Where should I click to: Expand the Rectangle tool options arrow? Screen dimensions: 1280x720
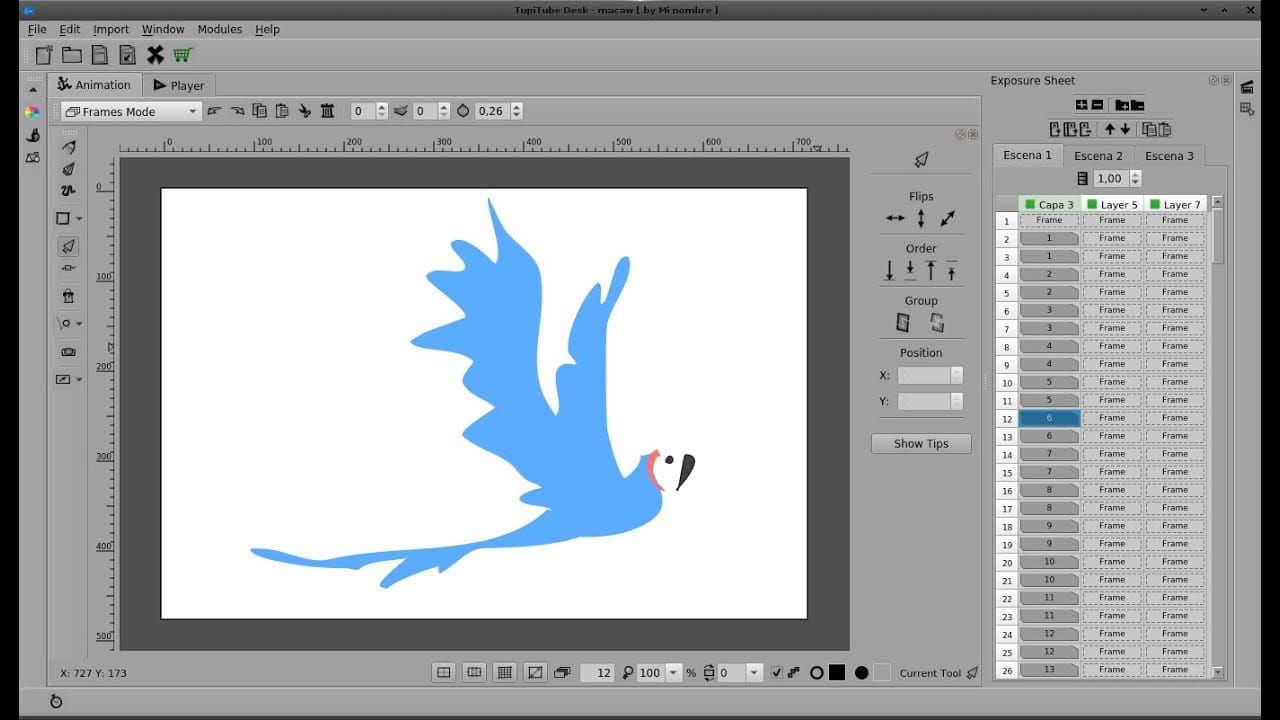[x=79, y=218]
